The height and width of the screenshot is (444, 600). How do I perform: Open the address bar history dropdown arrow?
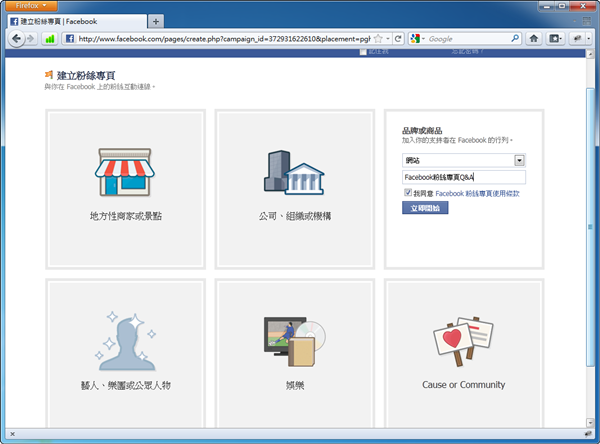(x=388, y=39)
